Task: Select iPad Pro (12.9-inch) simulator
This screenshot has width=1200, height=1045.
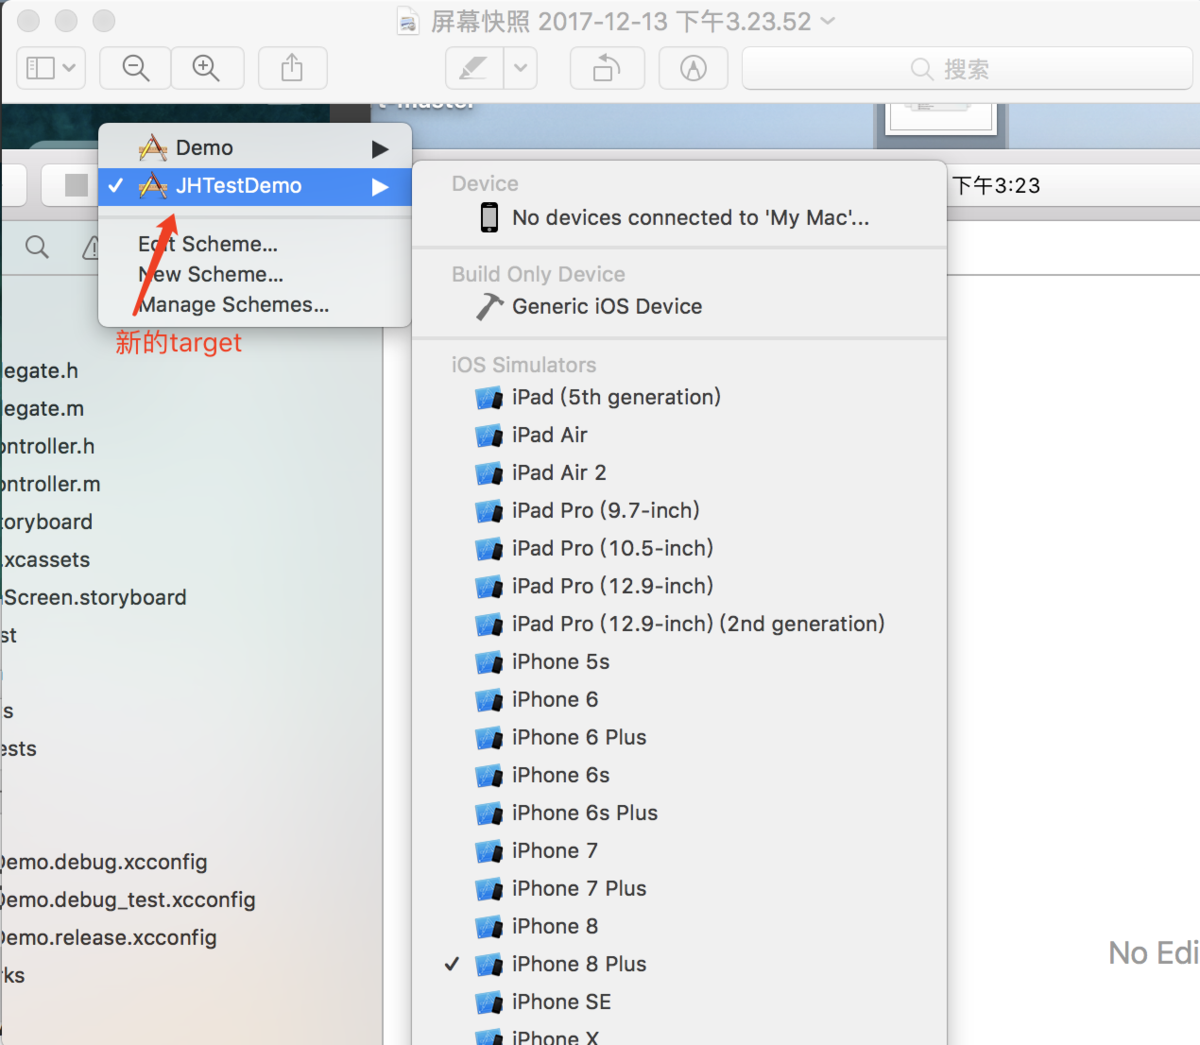Action: click(679, 586)
